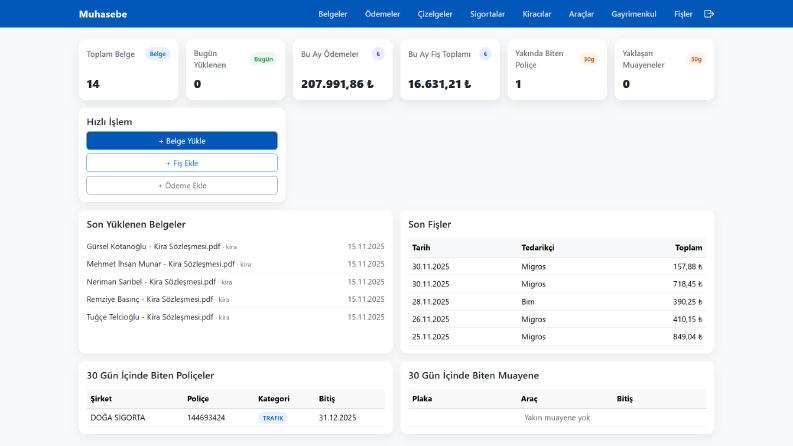Screen dimensions: 793x446
Task: Click the Hızlı İşlem heading
Action: coord(109,122)
